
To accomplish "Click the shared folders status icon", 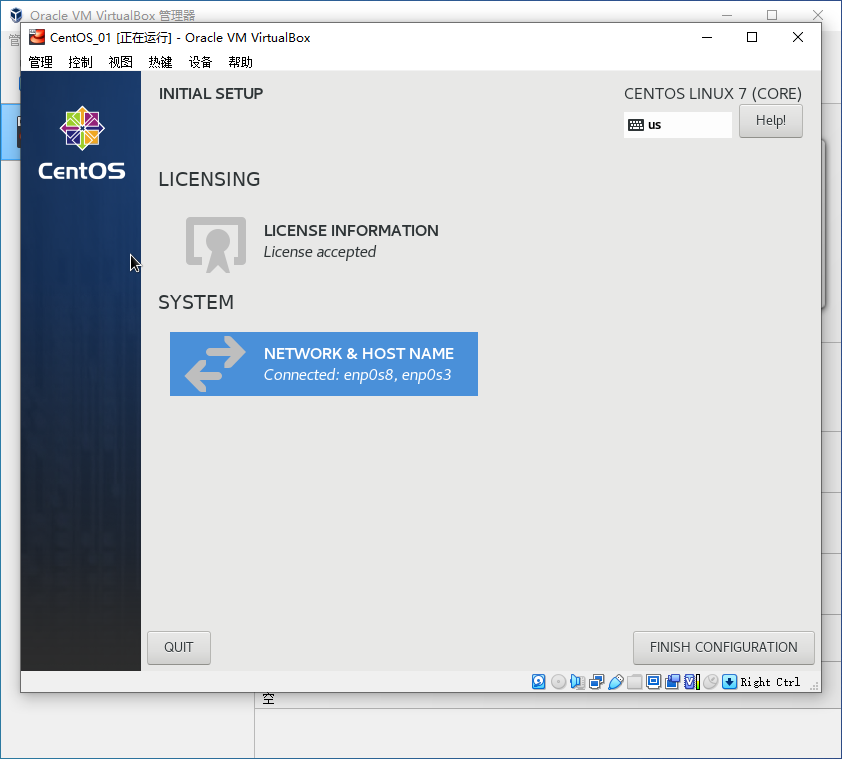I will point(635,682).
